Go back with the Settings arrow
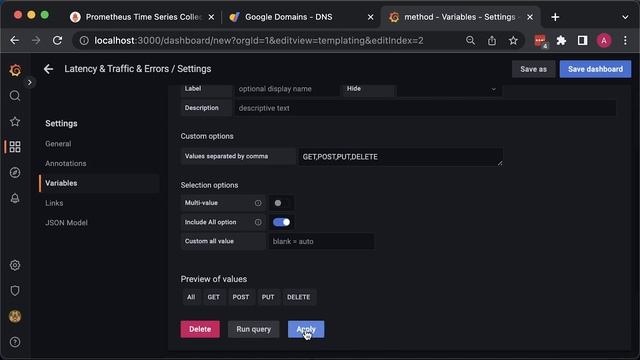 (49, 69)
